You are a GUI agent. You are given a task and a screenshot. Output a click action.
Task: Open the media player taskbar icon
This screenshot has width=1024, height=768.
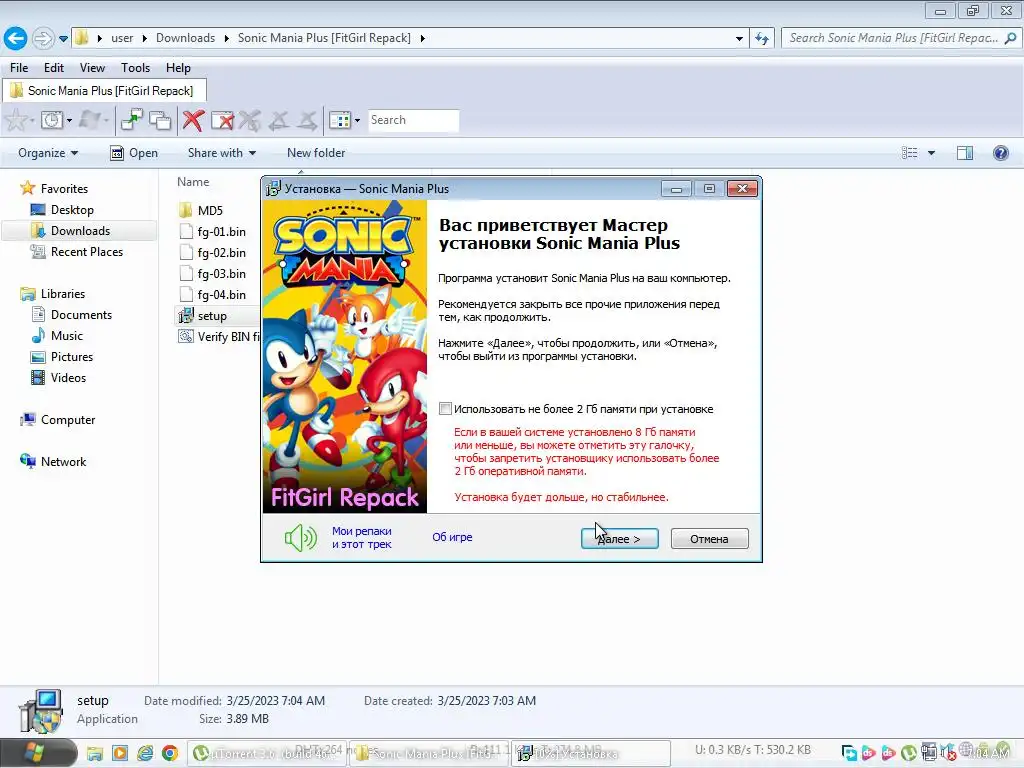[x=120, y=754]
